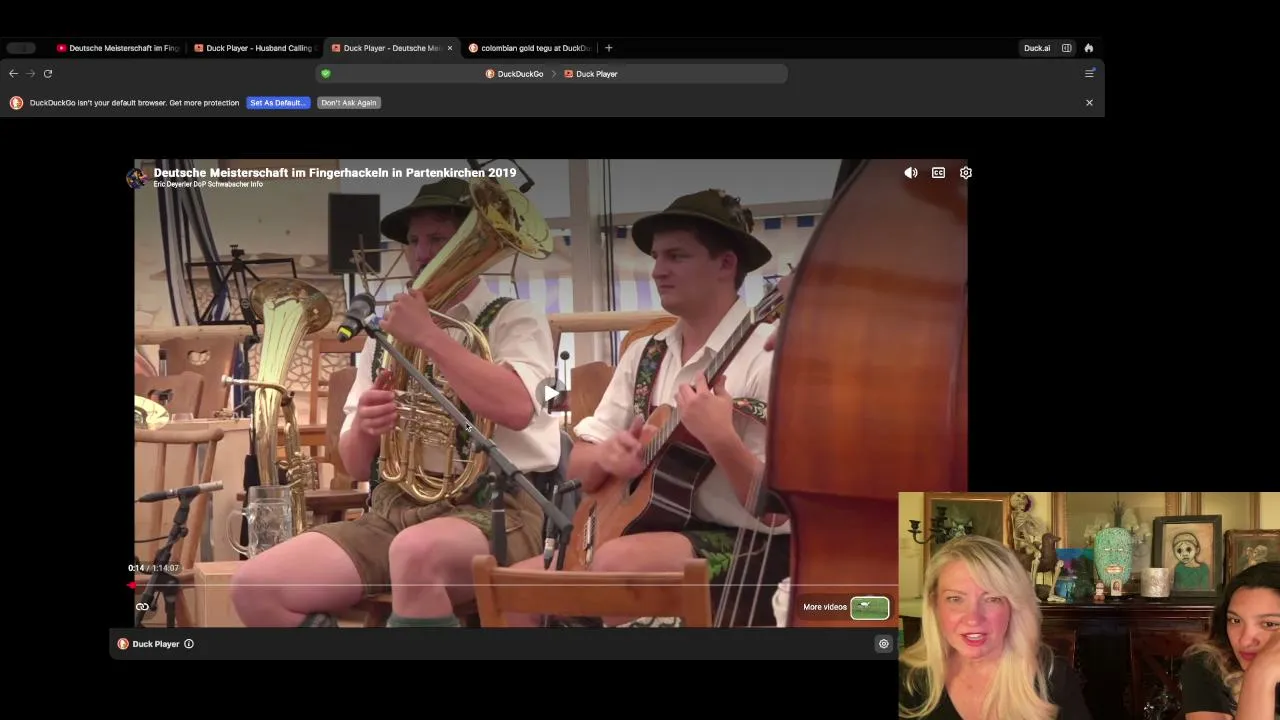Image resolution: width=1280 pixels, height=720 pixels.
Task: Click the Duck Player logo below the video
Action: pos(123,644)
